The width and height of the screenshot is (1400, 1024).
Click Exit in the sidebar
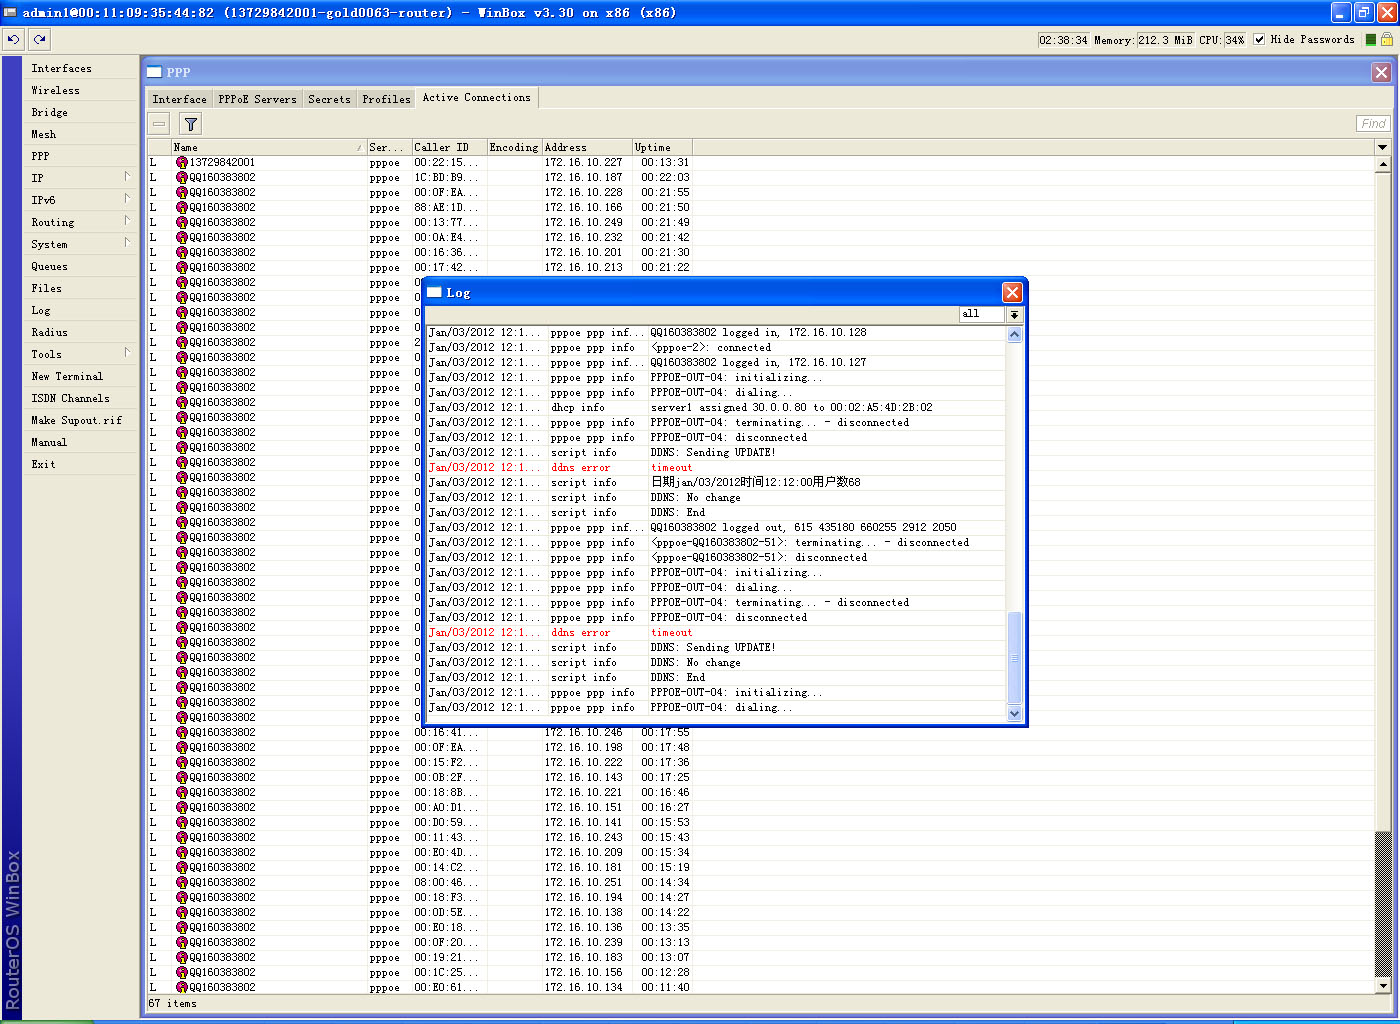[x=43, y=464]
